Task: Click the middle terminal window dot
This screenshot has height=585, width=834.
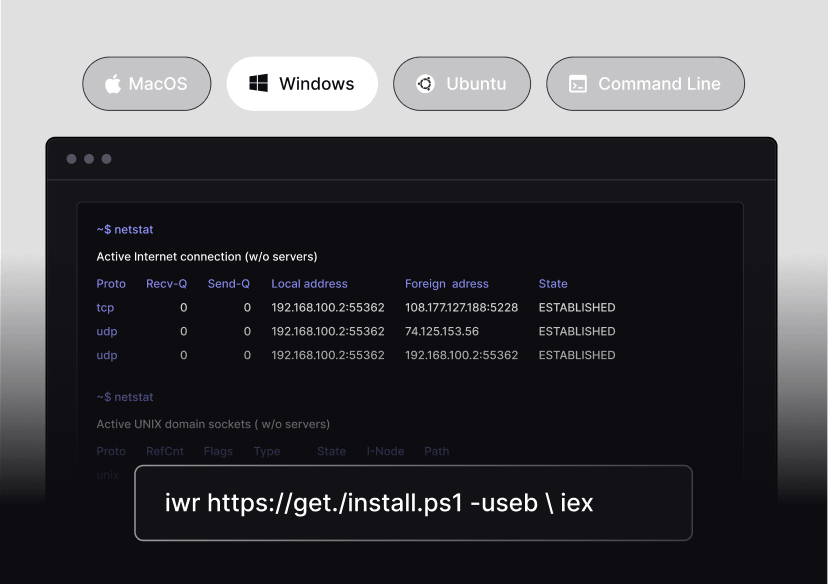Action: coord(89,158)
